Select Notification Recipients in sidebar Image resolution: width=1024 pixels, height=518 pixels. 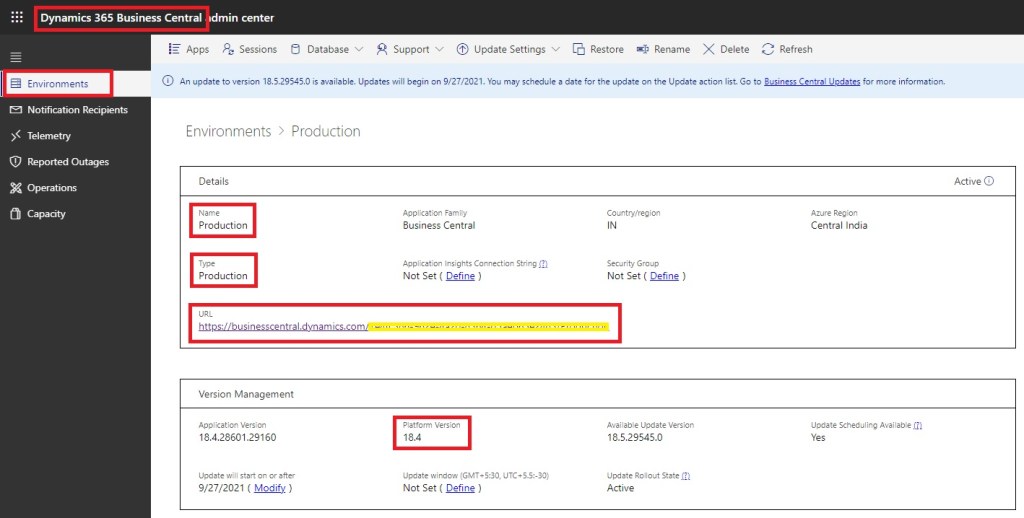coord(77,110)
